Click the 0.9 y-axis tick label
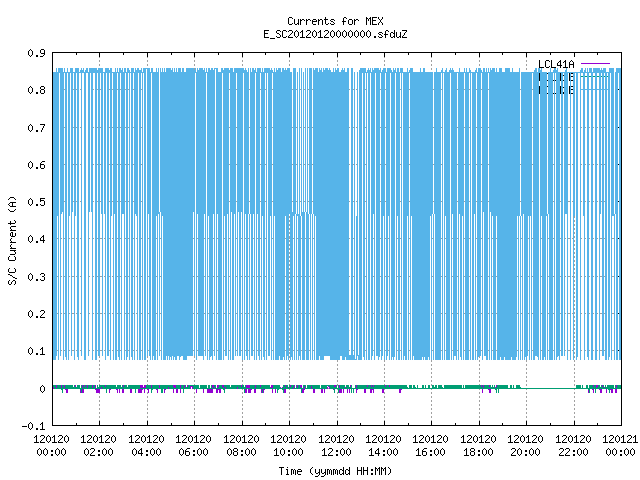 36,53
